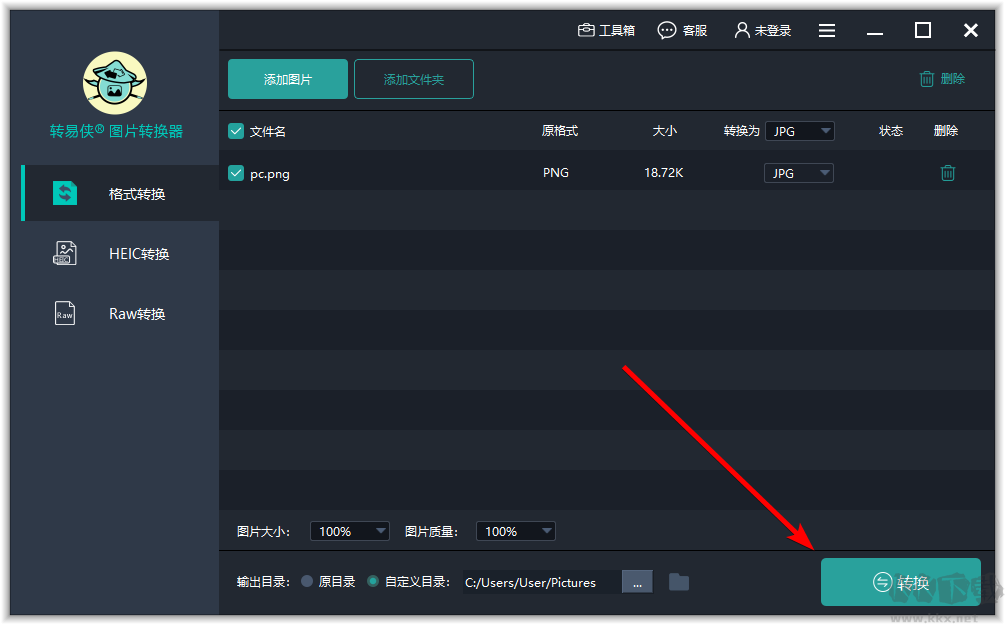Select Raw转换 tab

point(120,313)
